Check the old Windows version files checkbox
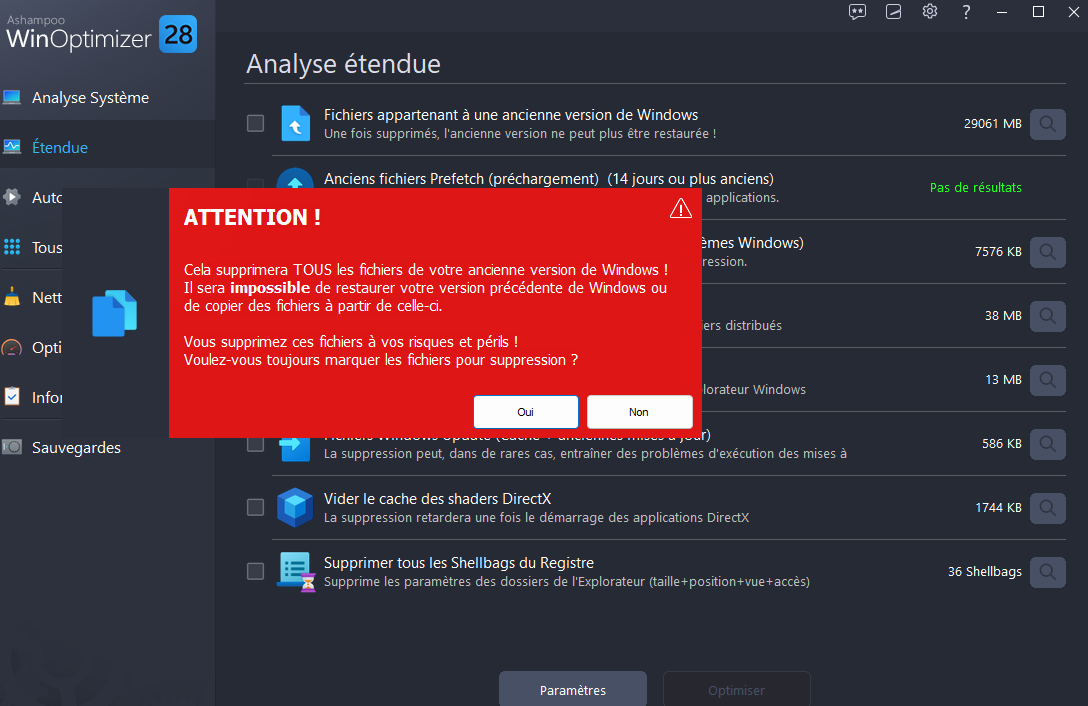Viewport: 1088px width, 706px height. (x=255, y=124)
